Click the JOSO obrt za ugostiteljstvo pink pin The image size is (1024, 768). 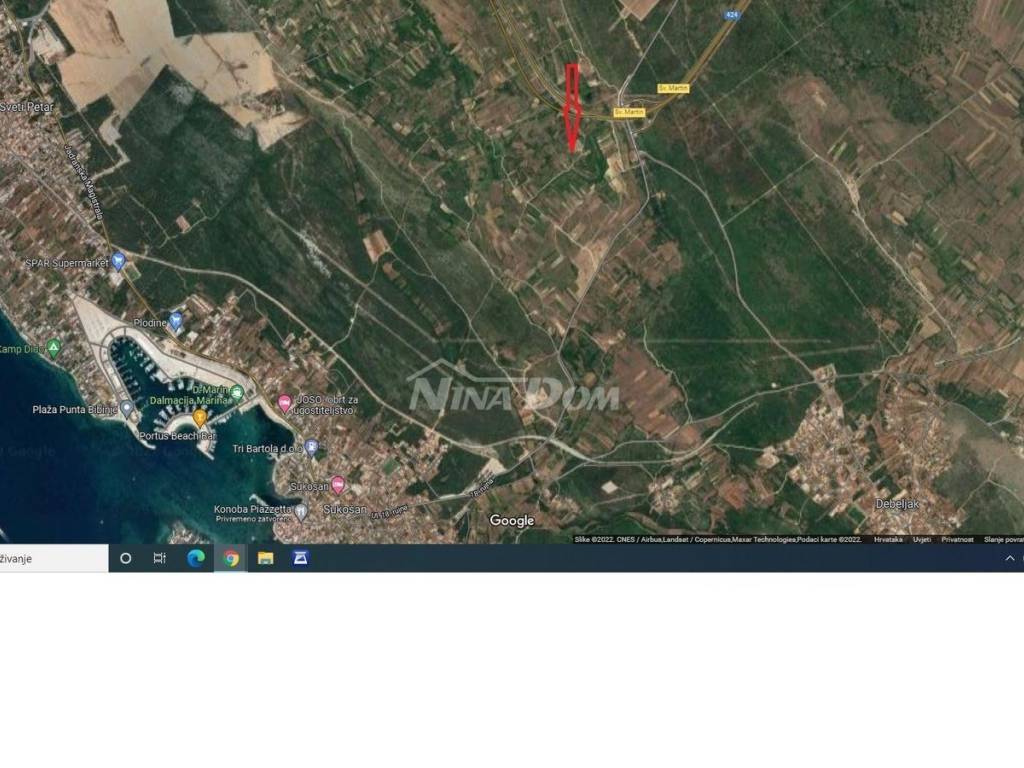click(x=285, y=402)
